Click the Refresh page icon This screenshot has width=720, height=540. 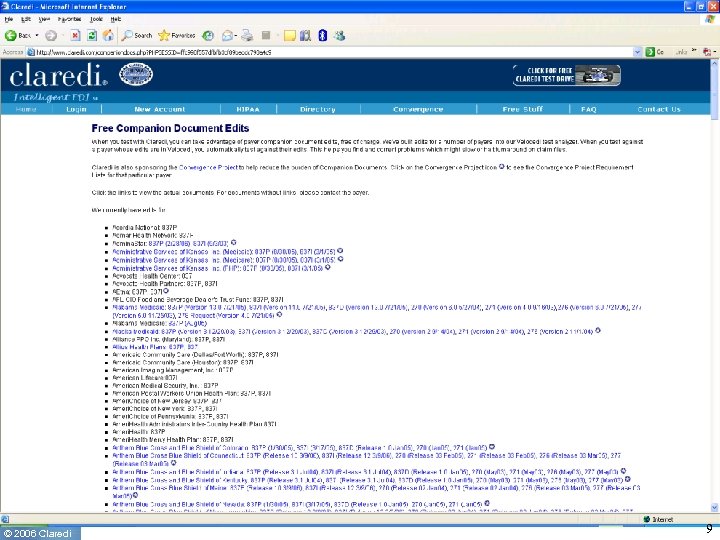92,35
